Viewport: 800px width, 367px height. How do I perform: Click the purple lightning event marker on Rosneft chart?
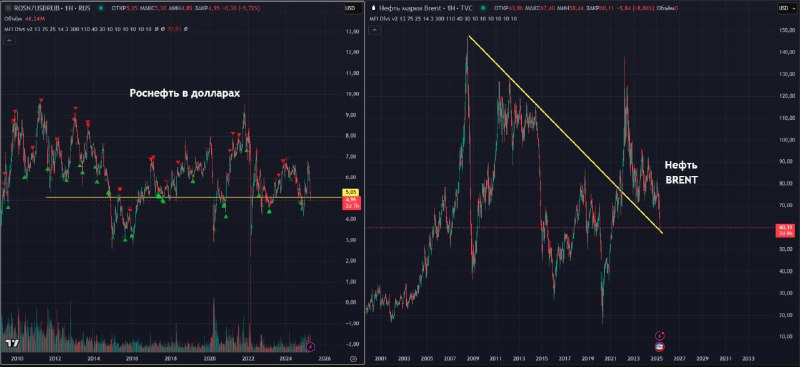[x=312, y=347]
